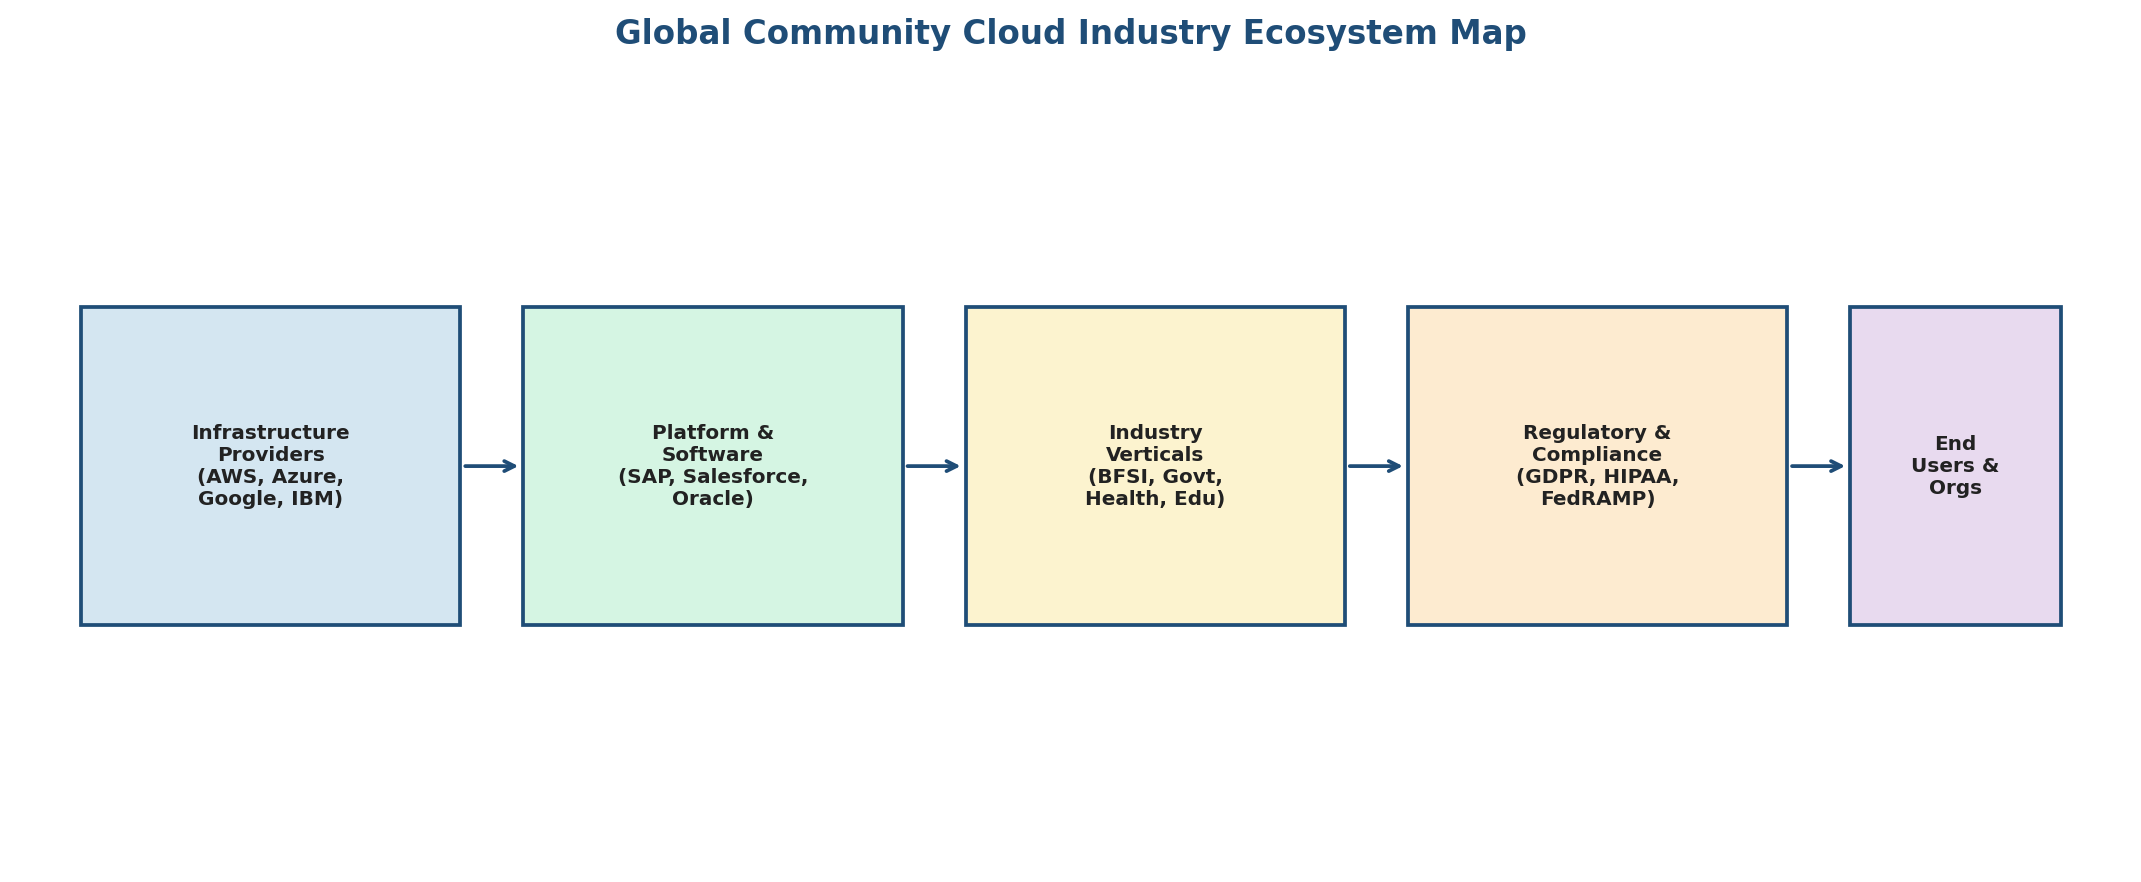Click the "(SAP, Salesforce," text line

tap(712, 477)
